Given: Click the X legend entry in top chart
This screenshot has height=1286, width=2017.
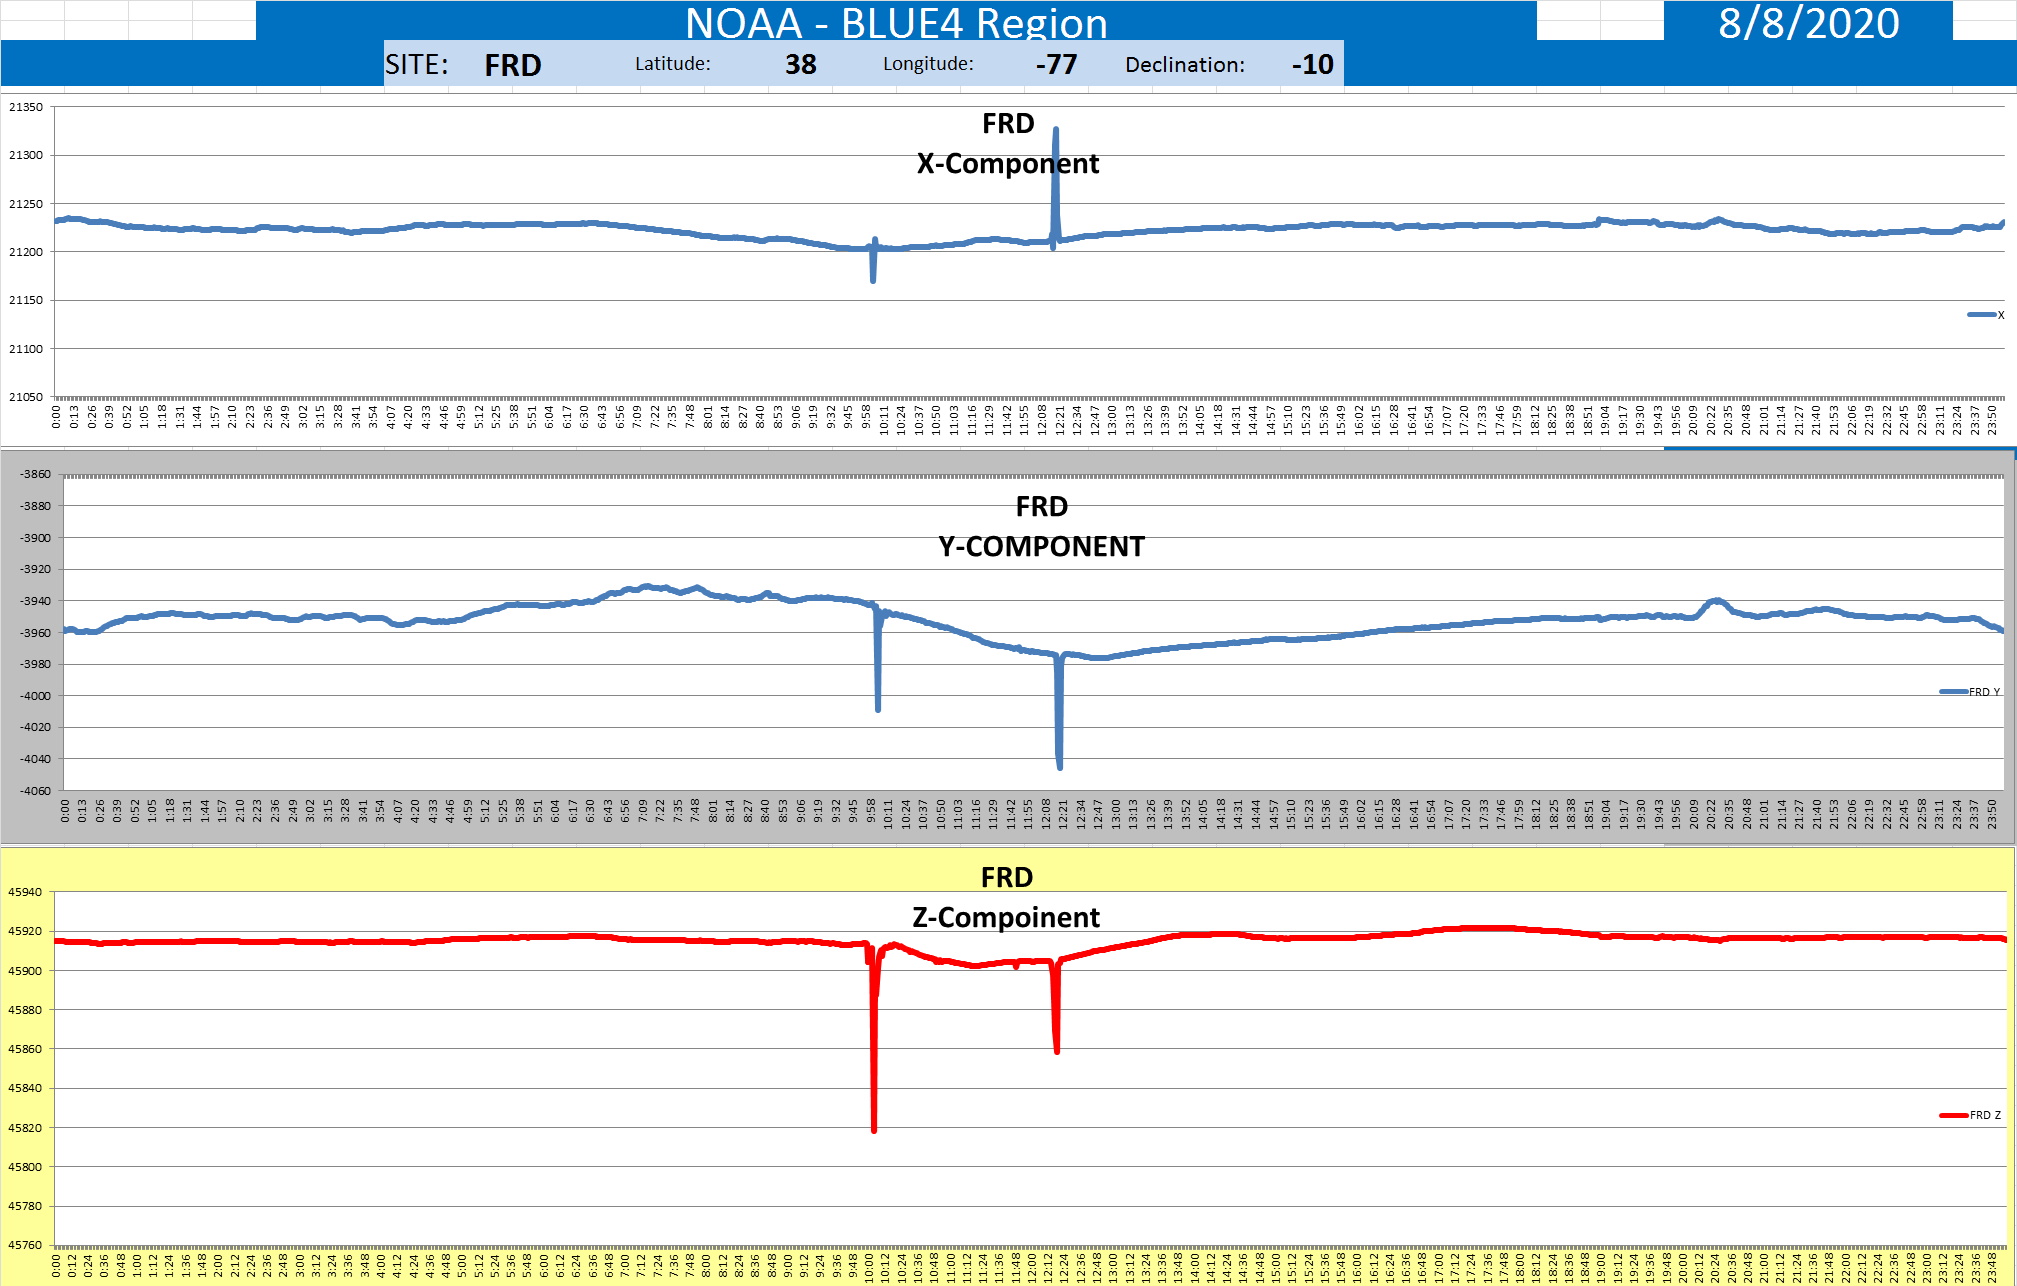Looking at the screenshot, I should pos(1987,315).
